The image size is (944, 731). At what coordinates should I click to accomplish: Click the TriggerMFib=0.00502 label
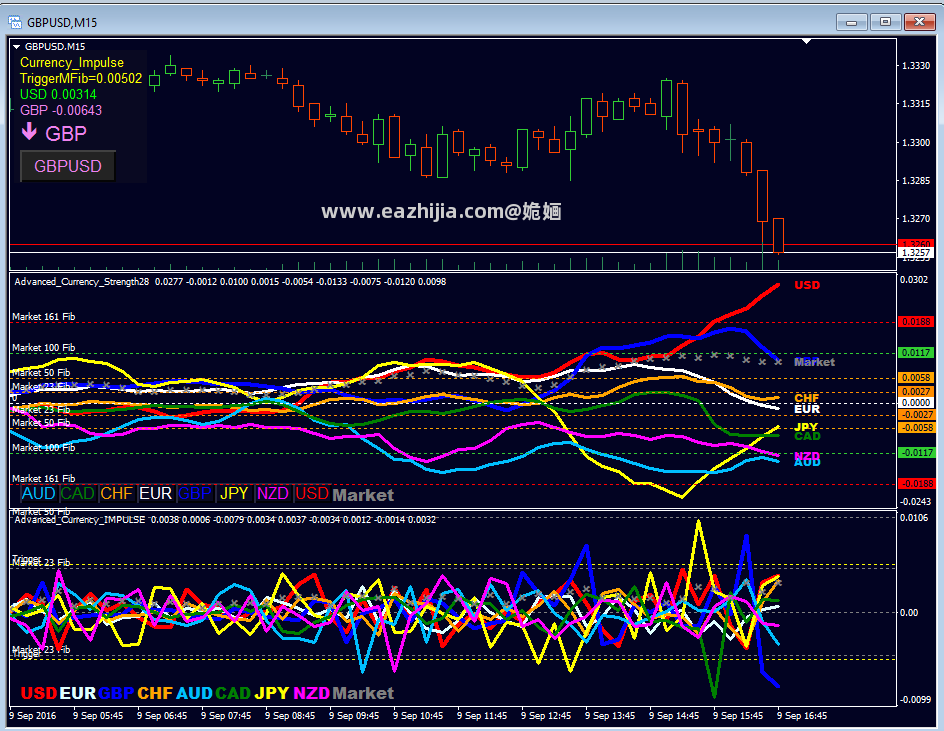pos(81,78)
